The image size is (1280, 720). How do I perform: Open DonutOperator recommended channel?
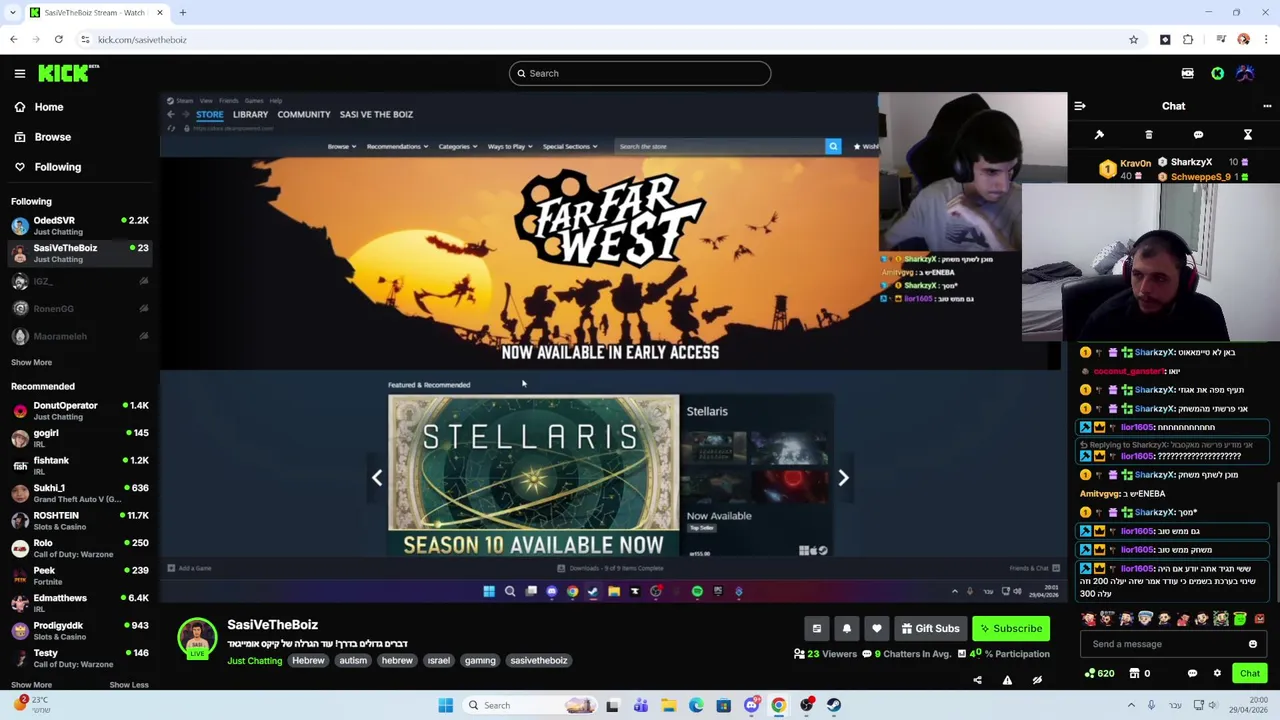pyautogui.click(x=80, y=411)
